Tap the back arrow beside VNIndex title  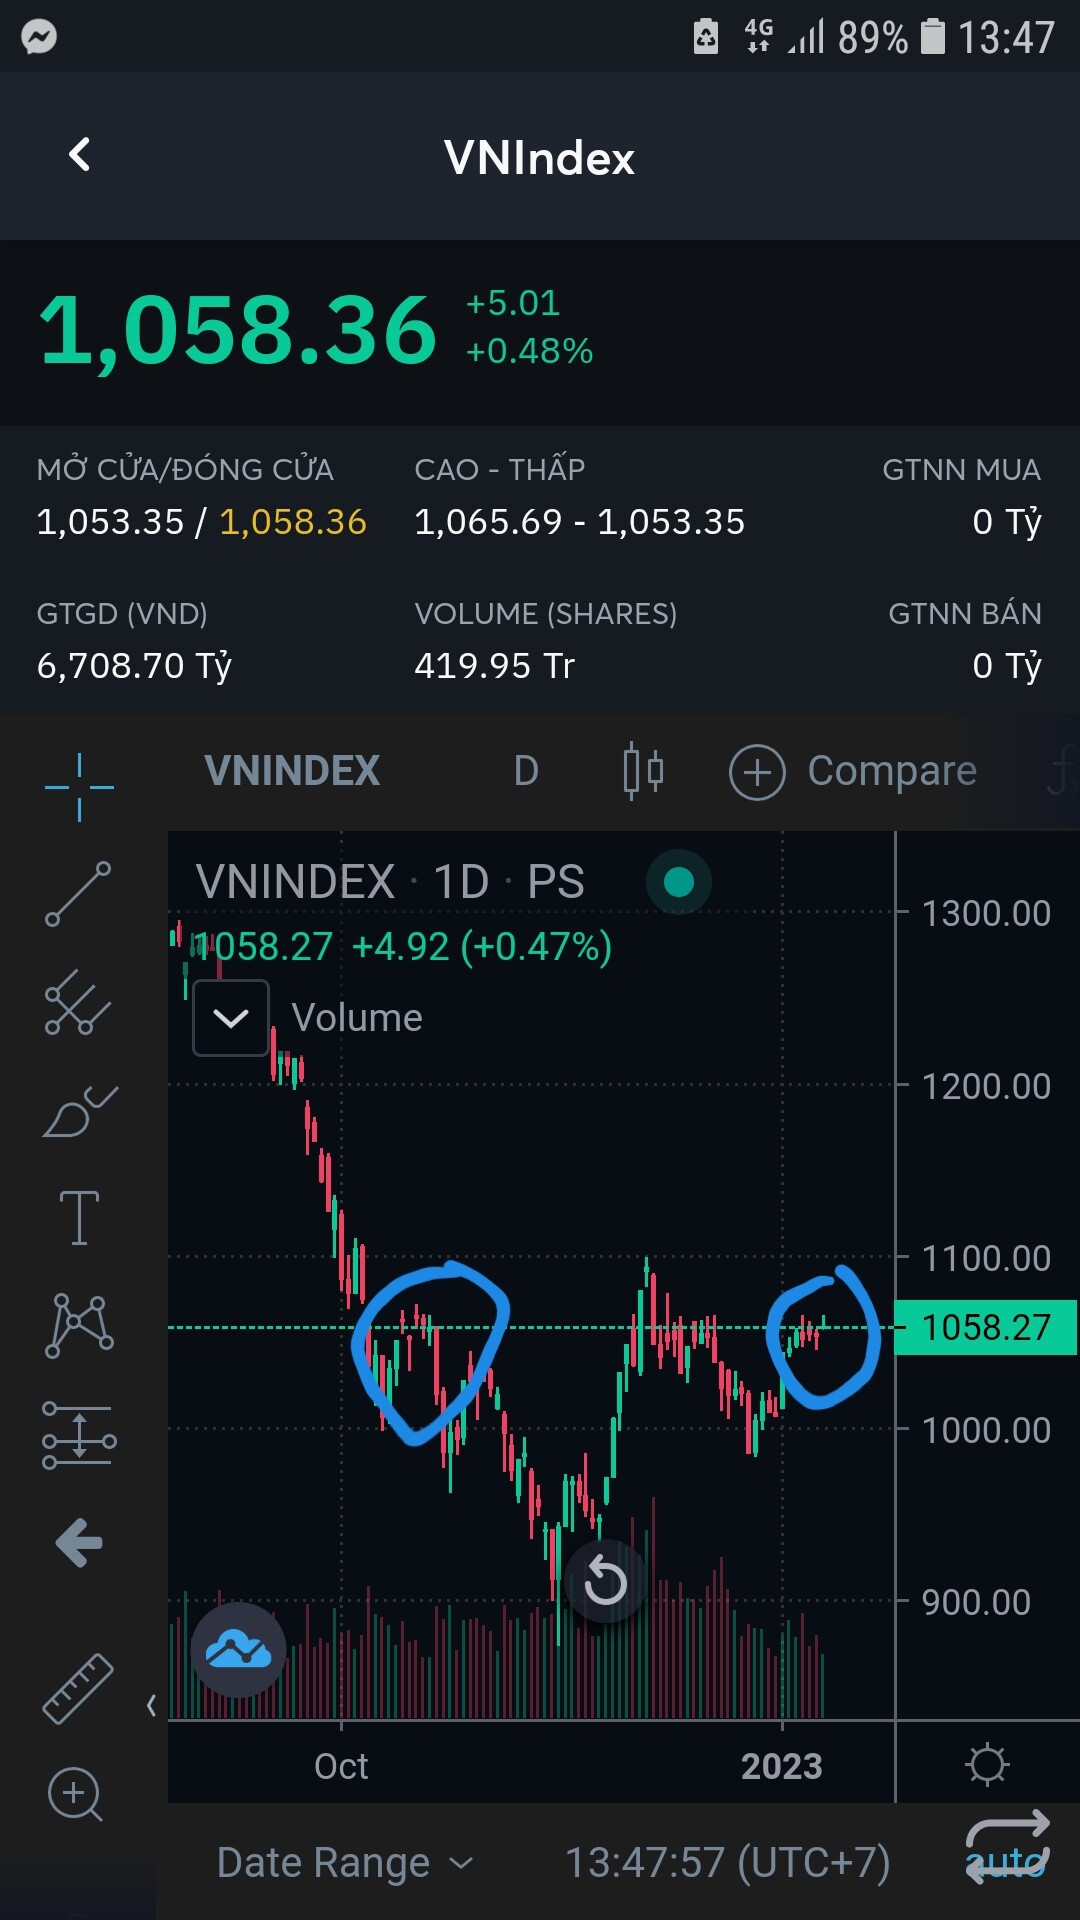pyautogui.click(x=80, y=155)
